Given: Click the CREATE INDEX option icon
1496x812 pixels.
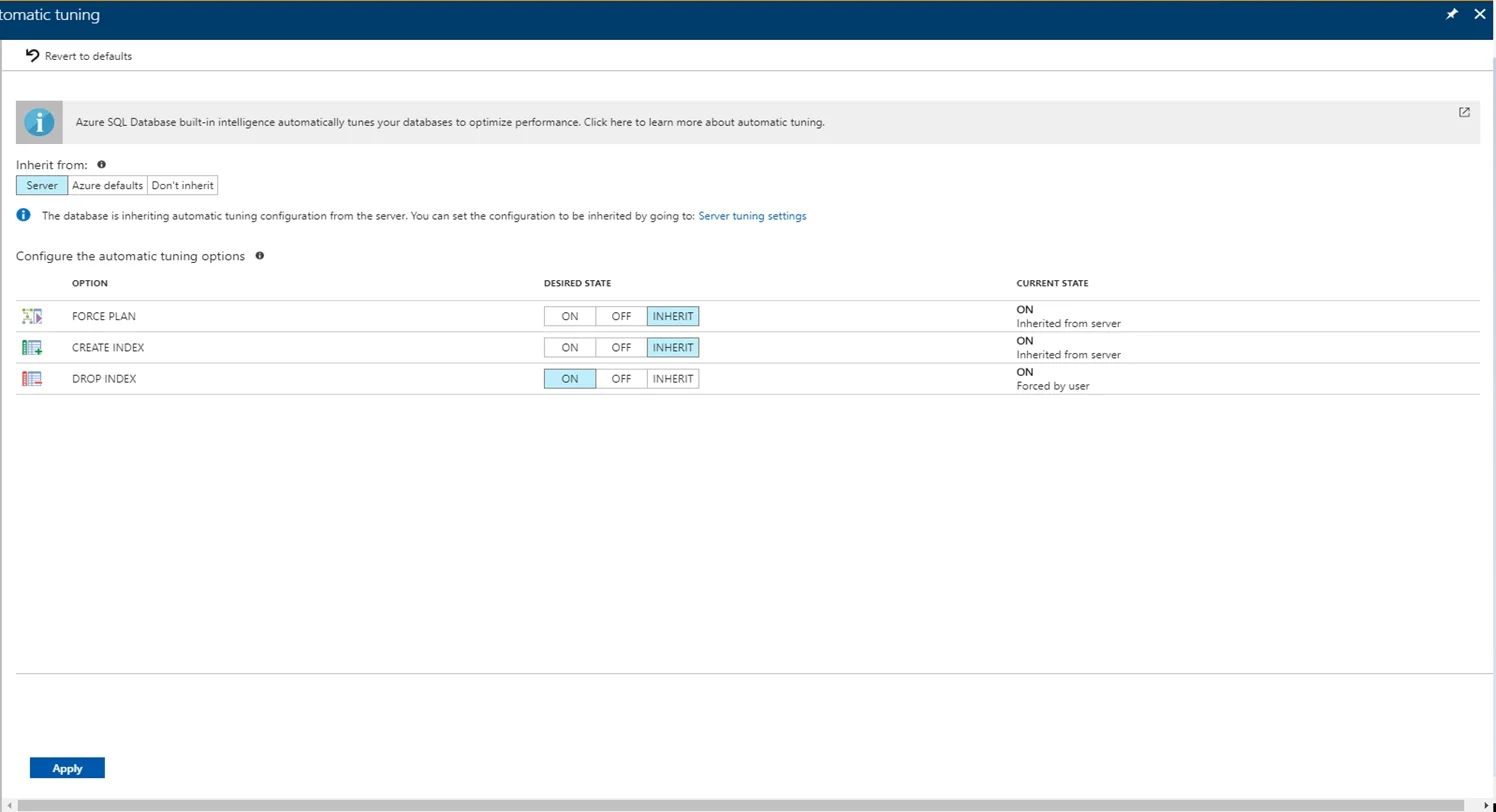Looking at the screenshot, I should pyautogui.click(x=32, y=348).
